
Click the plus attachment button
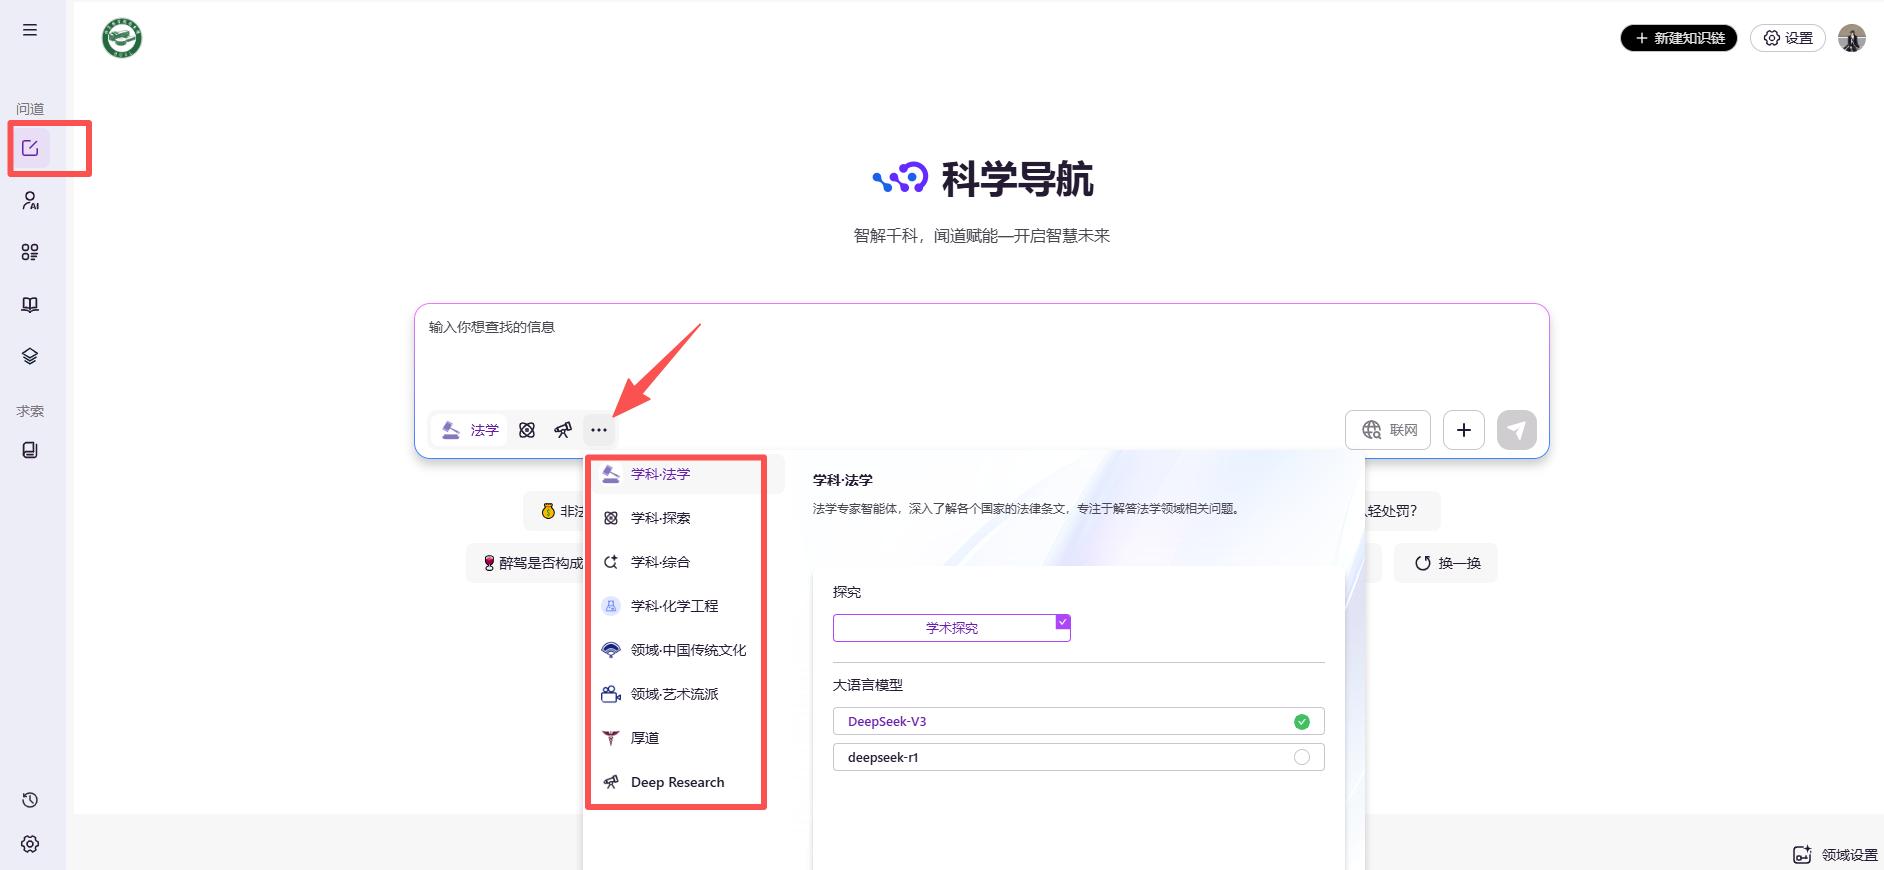[1464, 430]
